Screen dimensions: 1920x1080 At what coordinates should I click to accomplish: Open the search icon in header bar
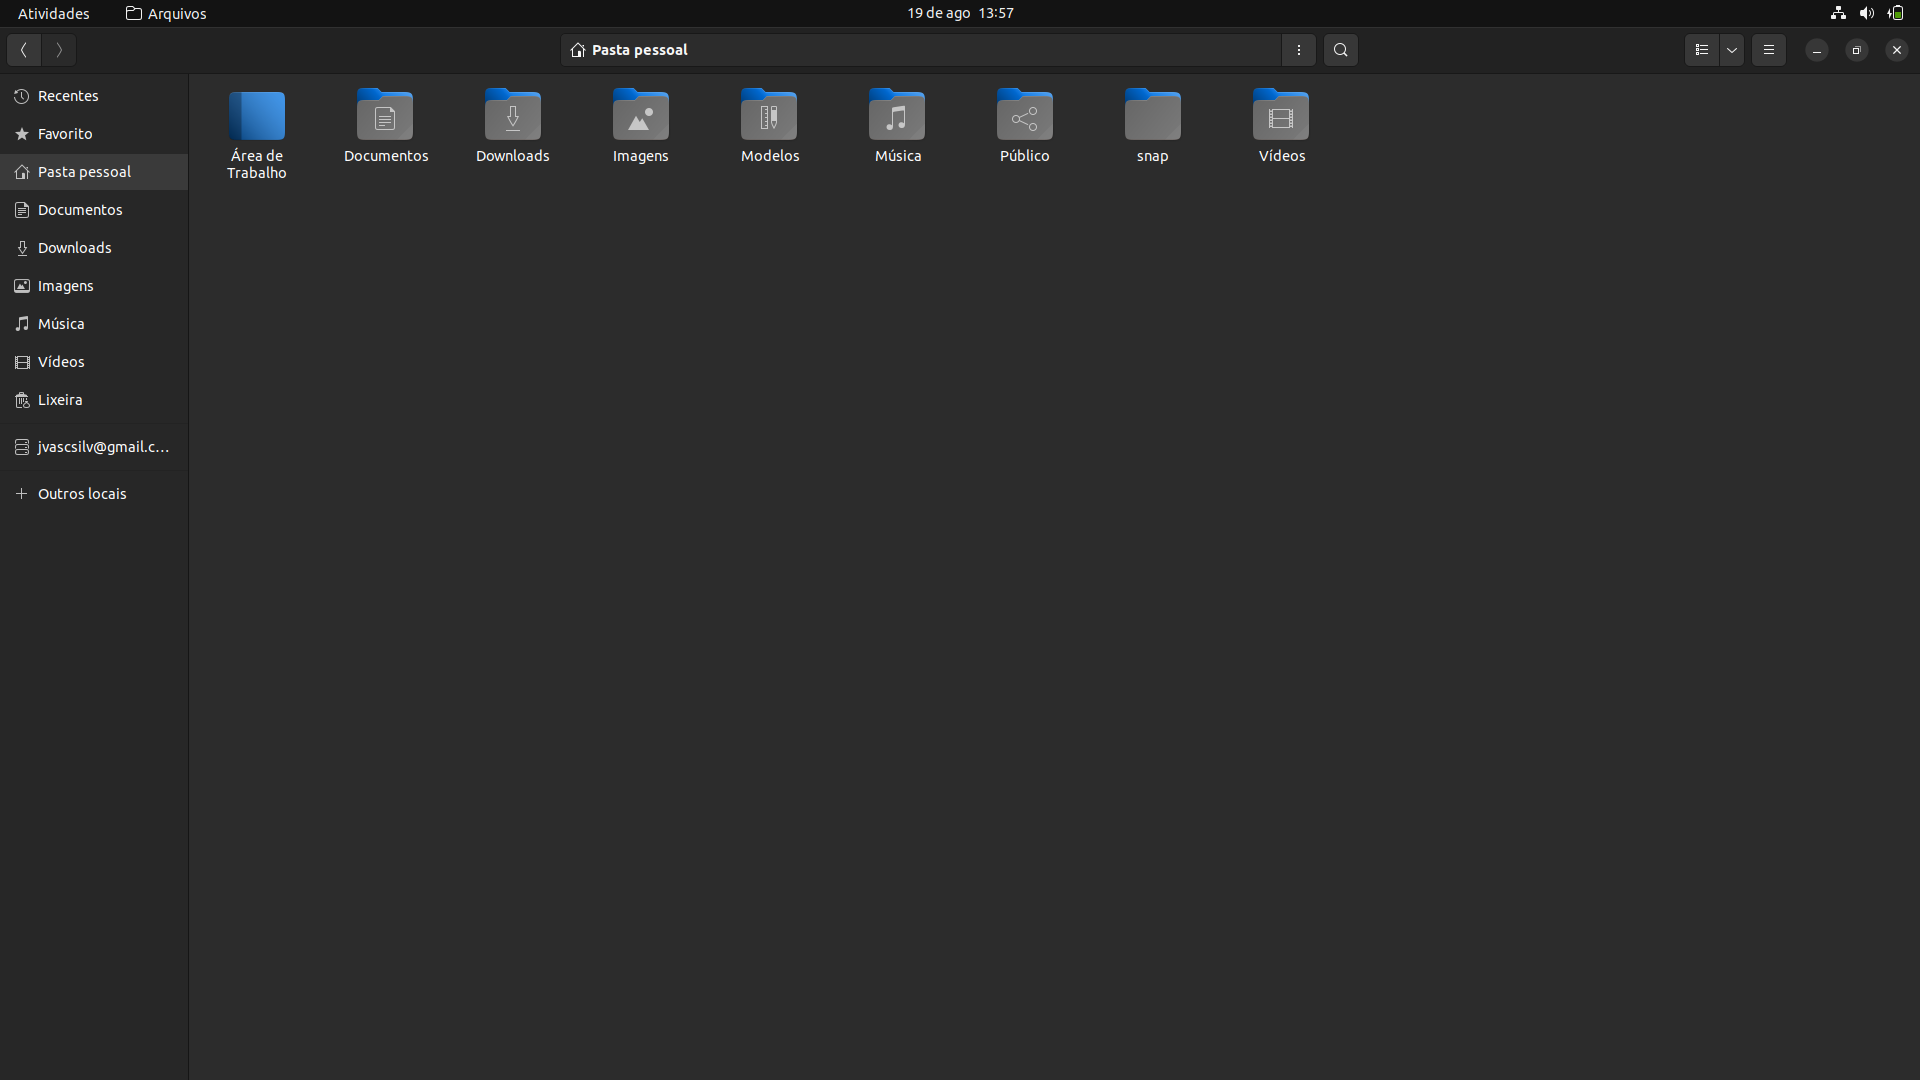pyautogui.click(x=1340, y=50)
